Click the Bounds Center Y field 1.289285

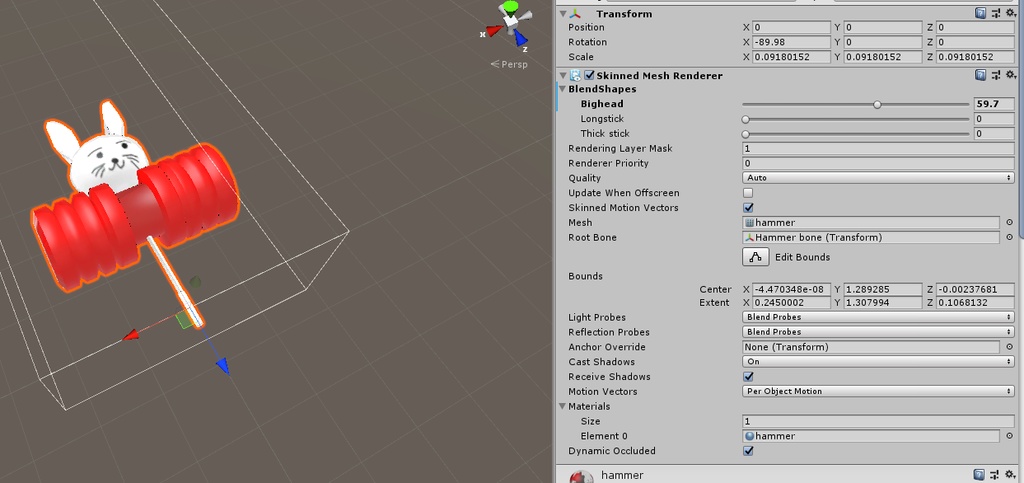(x=882, y=289)
